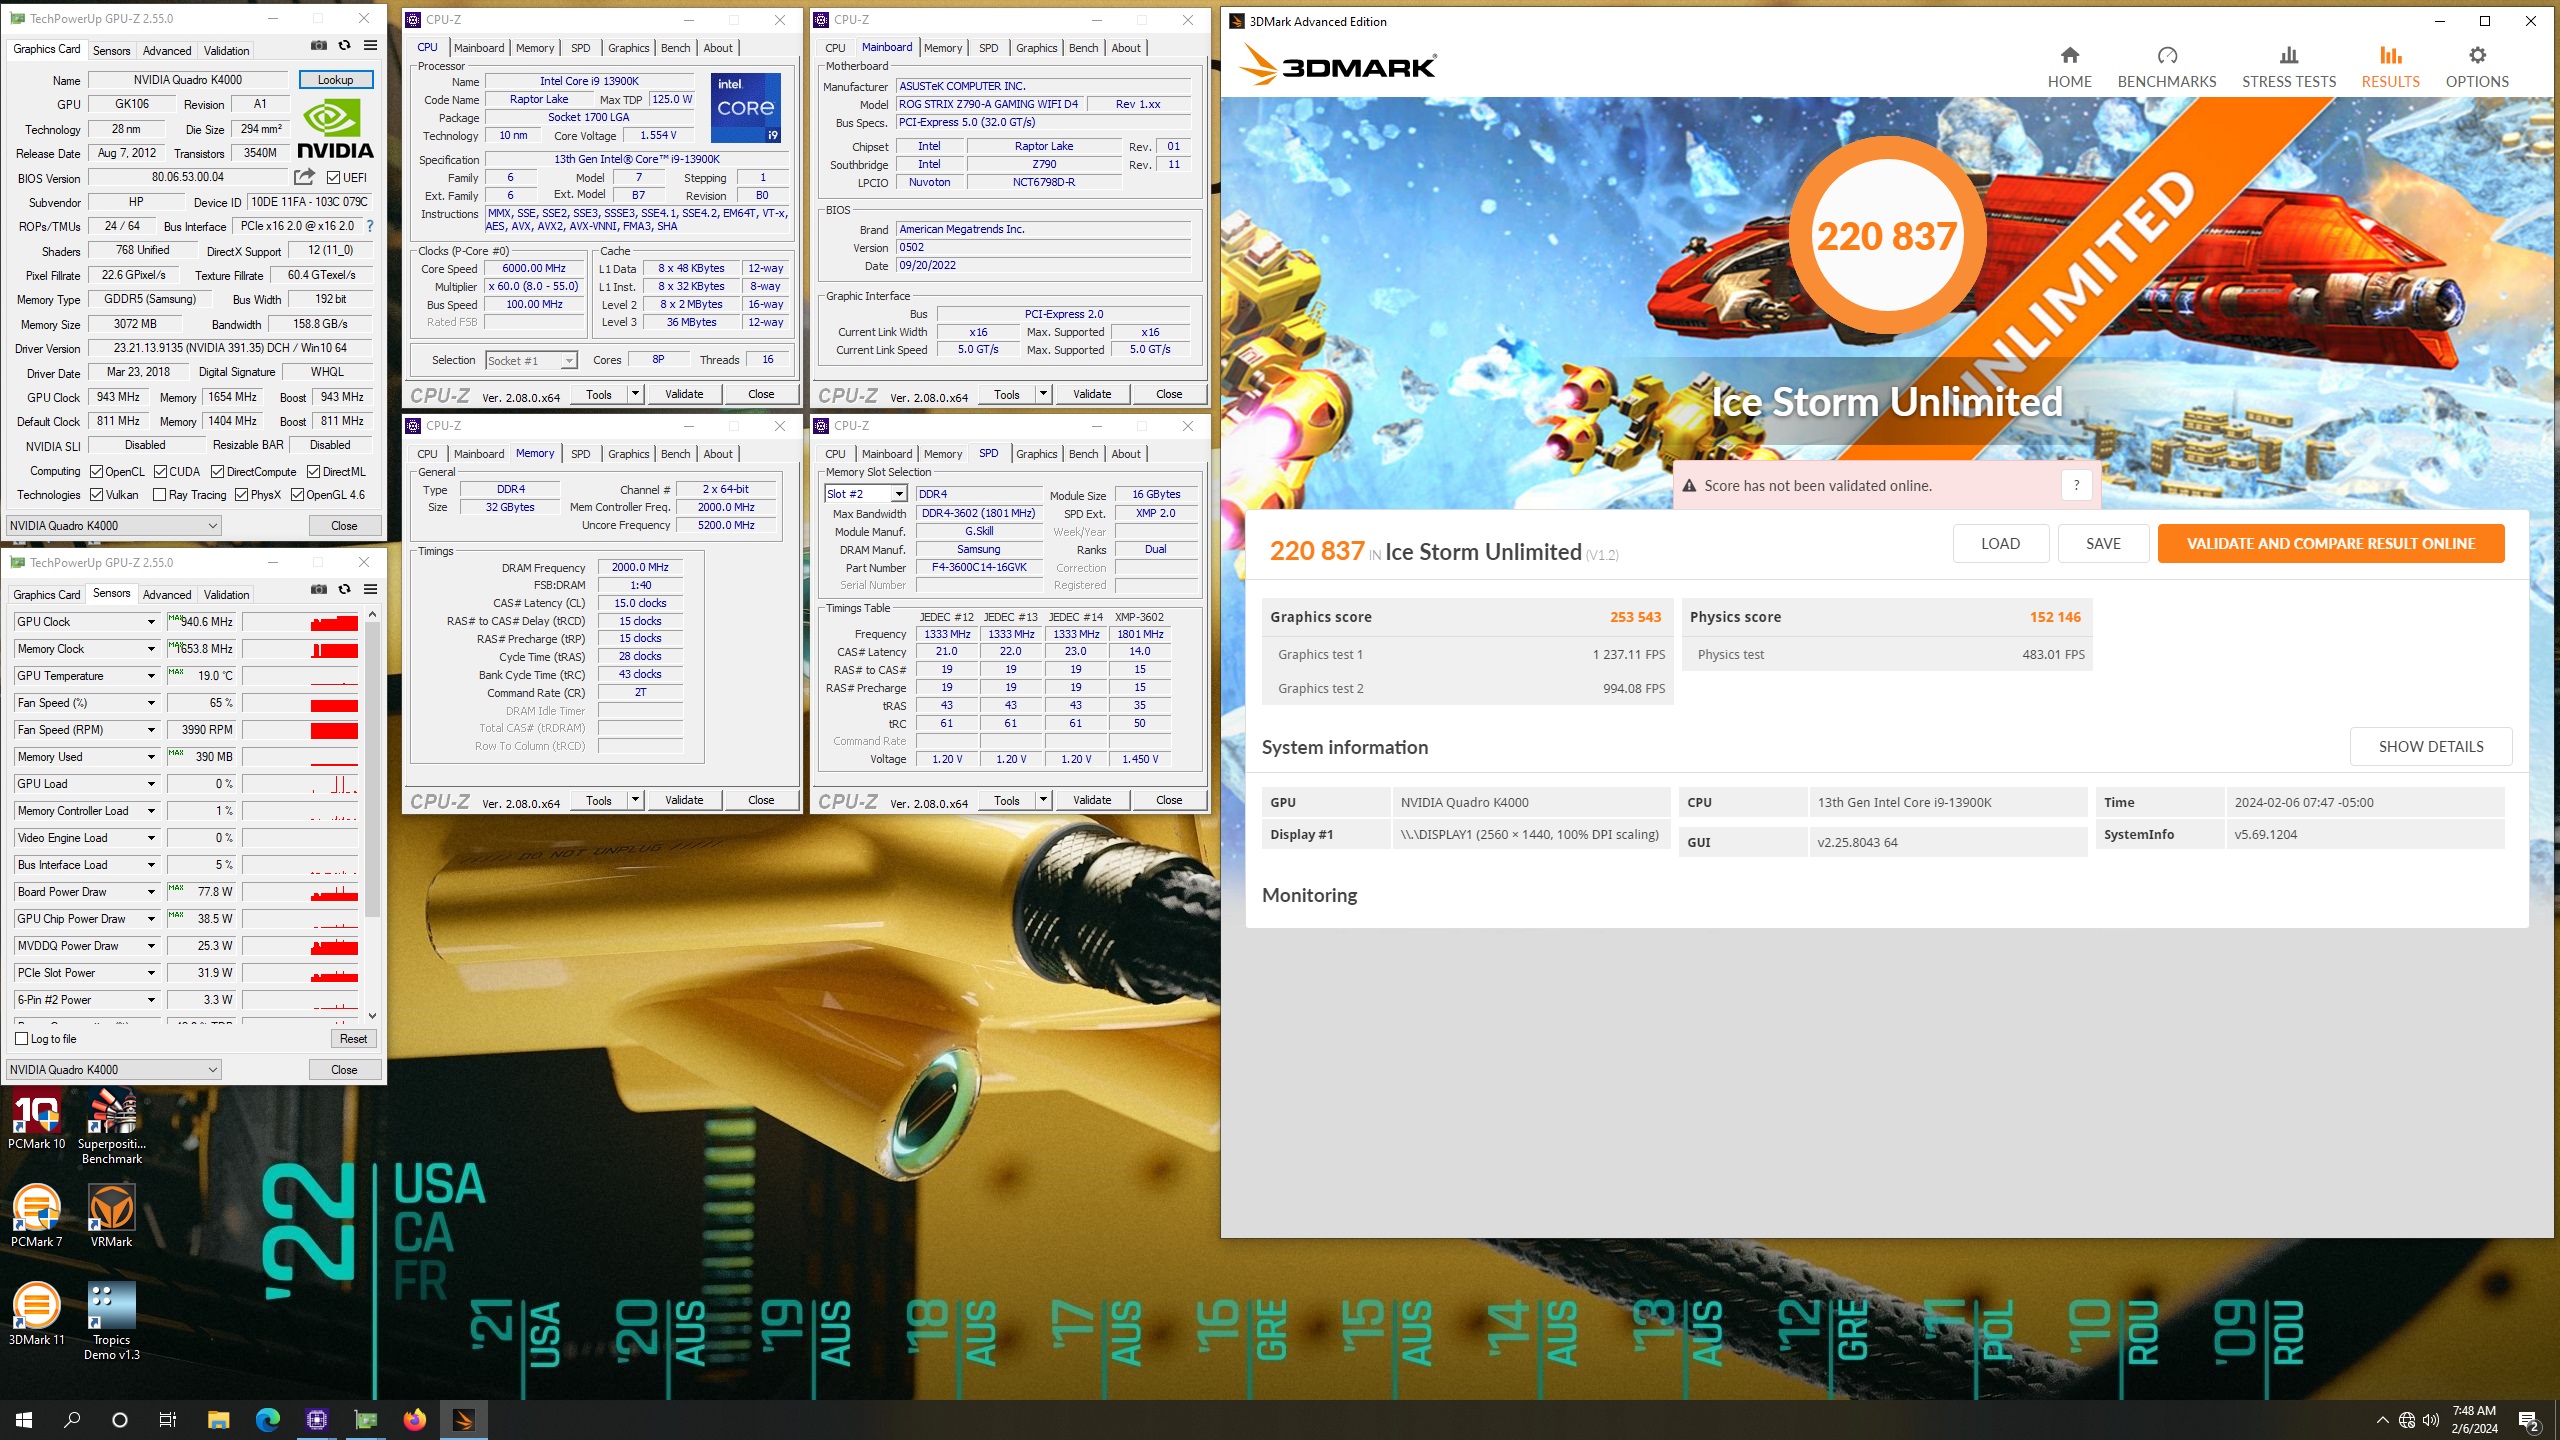
Task: Click SHOW DETAILS for System information
Action: coord(2431,747)
